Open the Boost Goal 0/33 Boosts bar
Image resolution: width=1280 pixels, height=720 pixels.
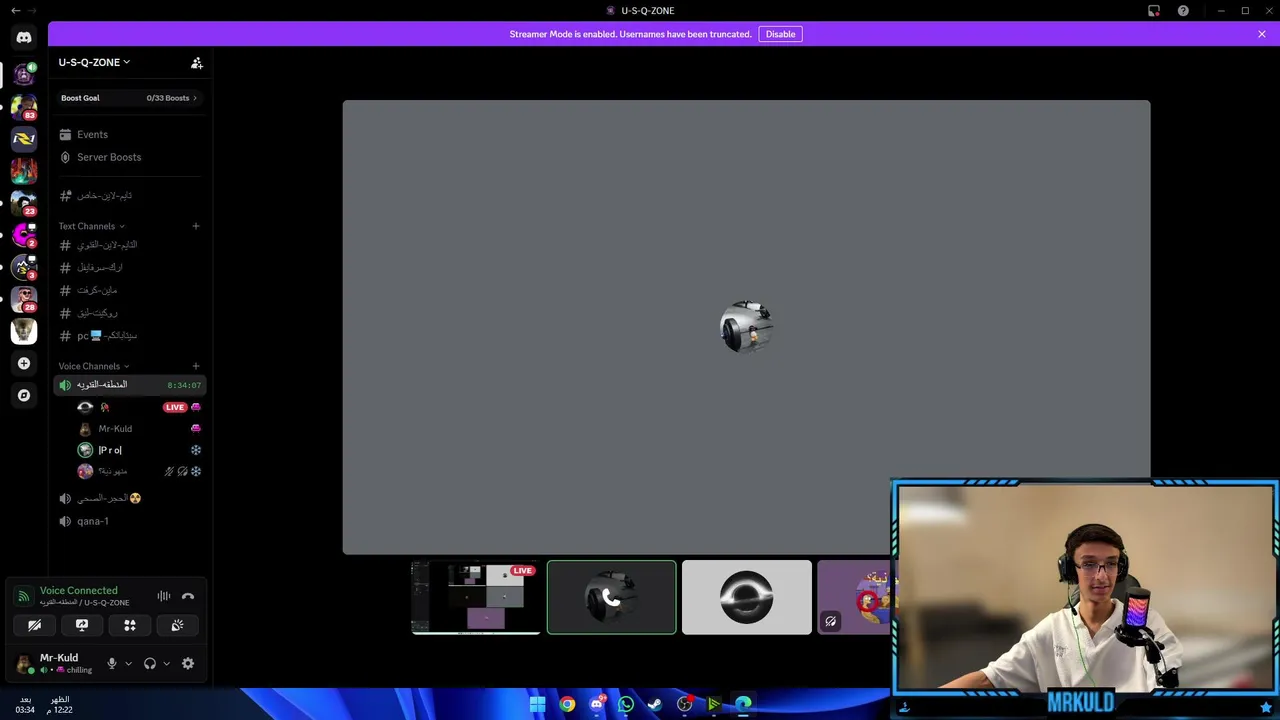pos(129,98)
